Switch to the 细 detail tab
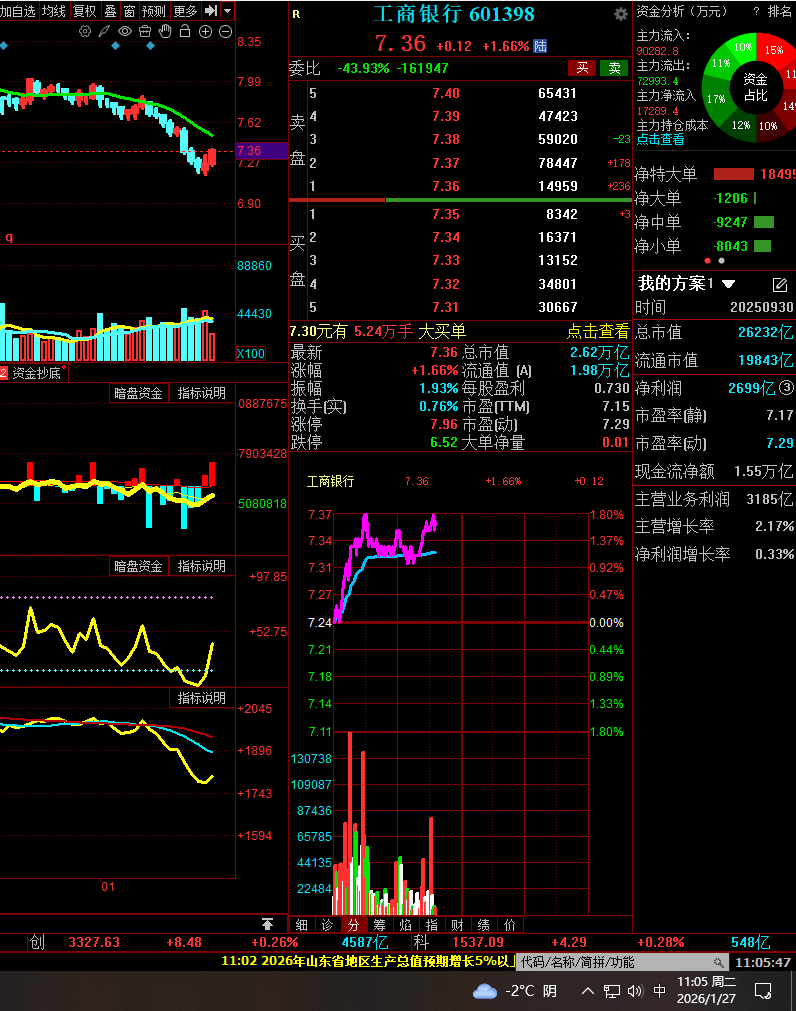The height and width of the screenshot is (1011, 796). tap(302, 925)
